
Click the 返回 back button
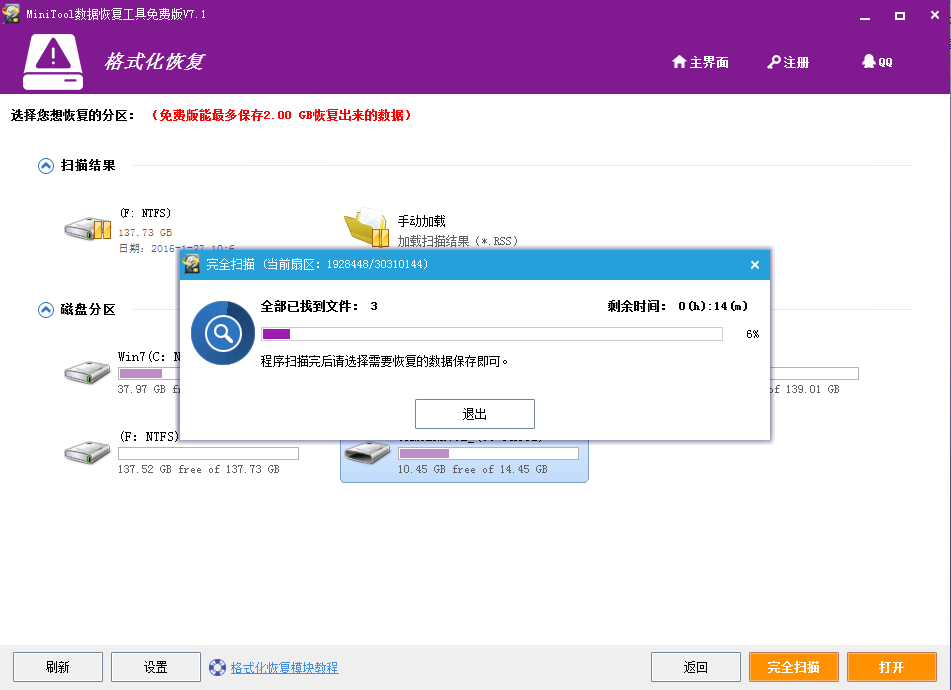[696, 667]
